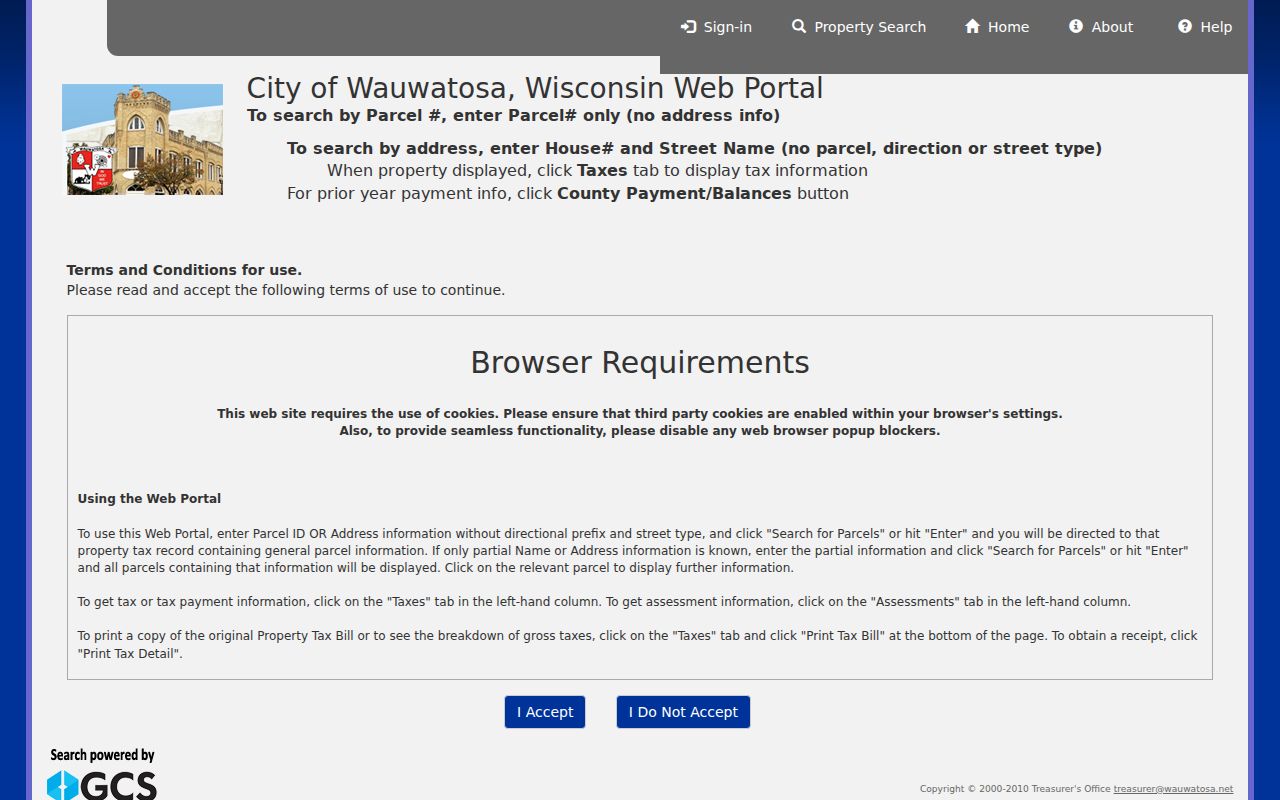Screen dimensions: 1280x800
Task: Click the Browser Requirements heading
Action: [640, 362]
